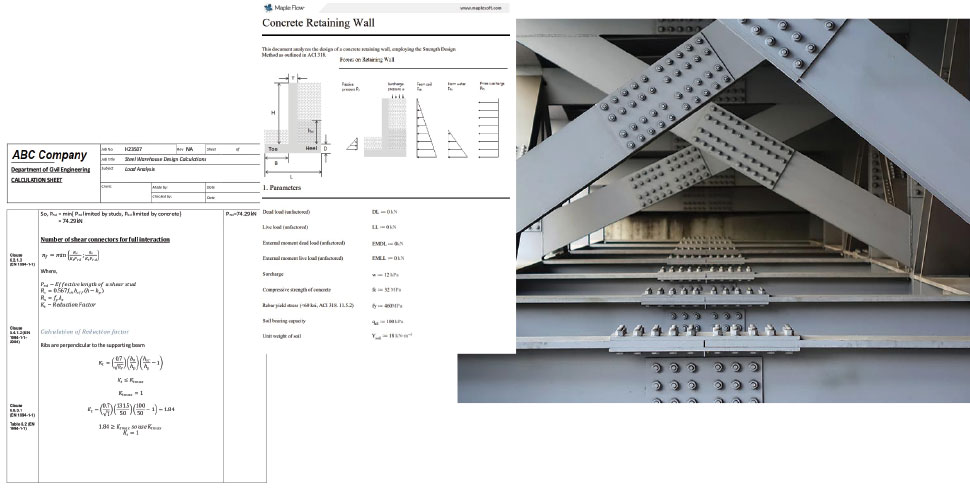This screenshot has height=490, width=970.
Task: Click the Maple Flow logo icon
Action: (267, 7)
